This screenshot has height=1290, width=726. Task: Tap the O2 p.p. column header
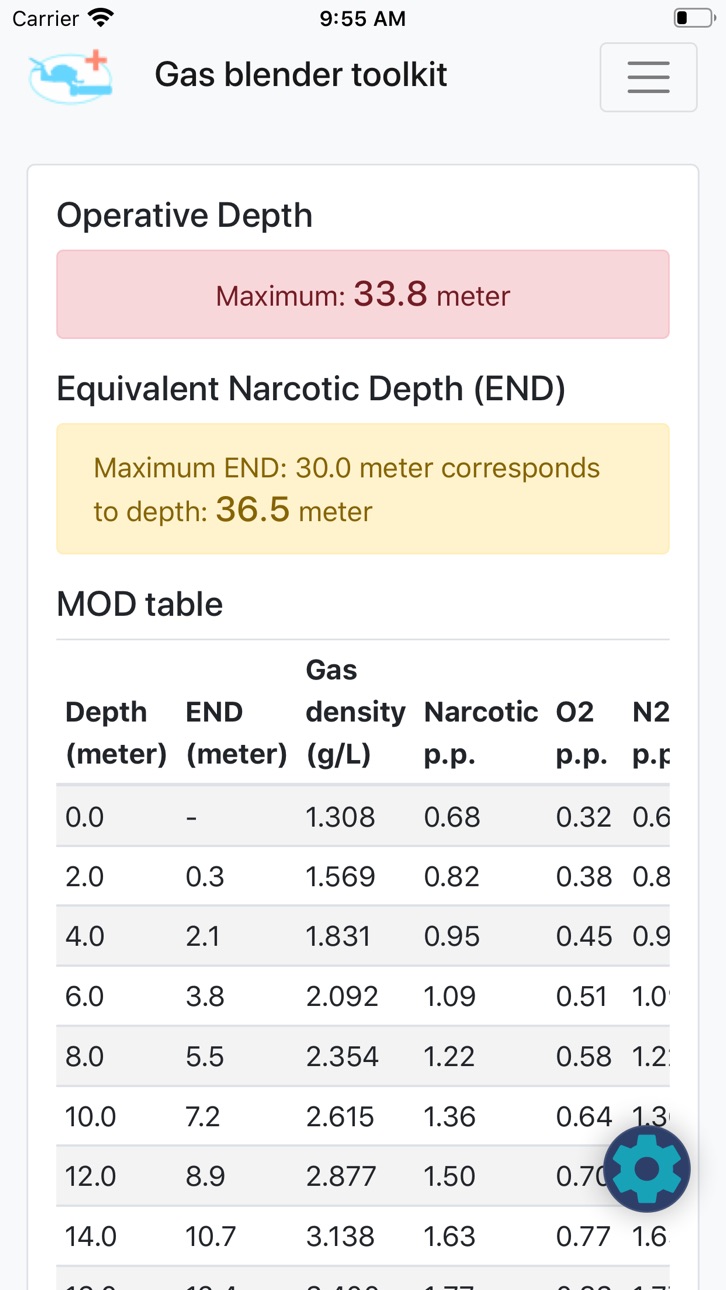(582, 733)
